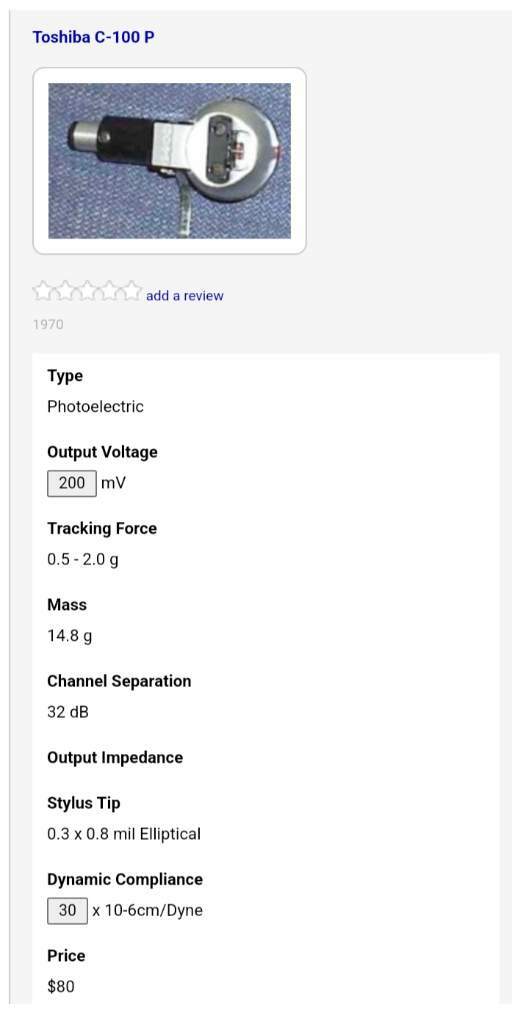This screenshot has width=512, height=1024.
Task: Choose the third rating star
Action: [87, 291]
